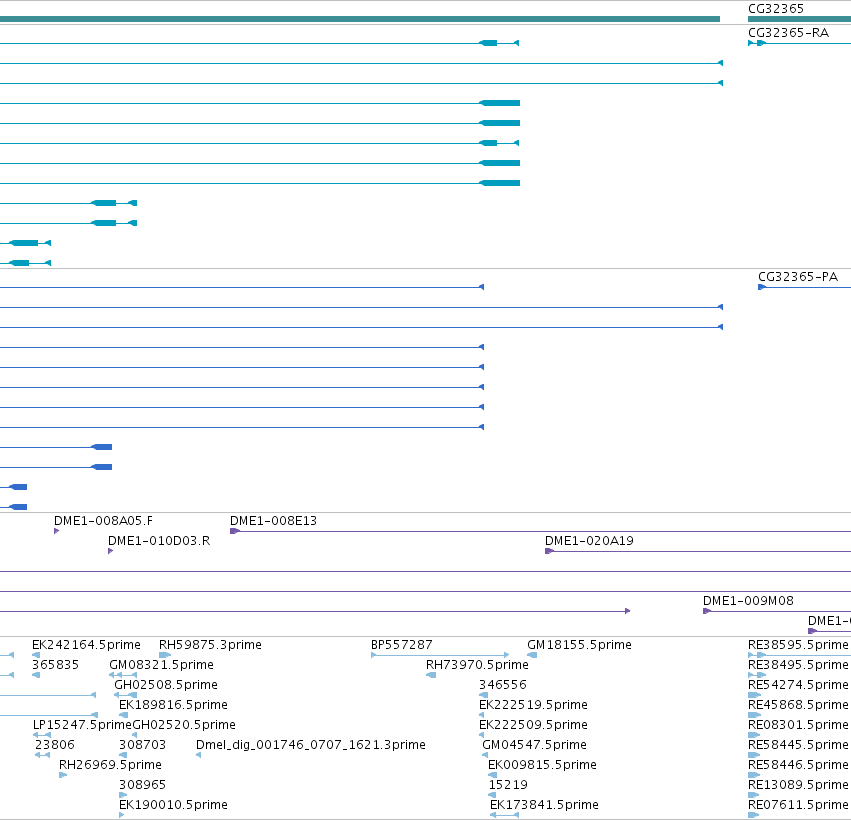
Task: Click the DME1-009M08 start arrow glyph
Action: [x=707, y=611]
